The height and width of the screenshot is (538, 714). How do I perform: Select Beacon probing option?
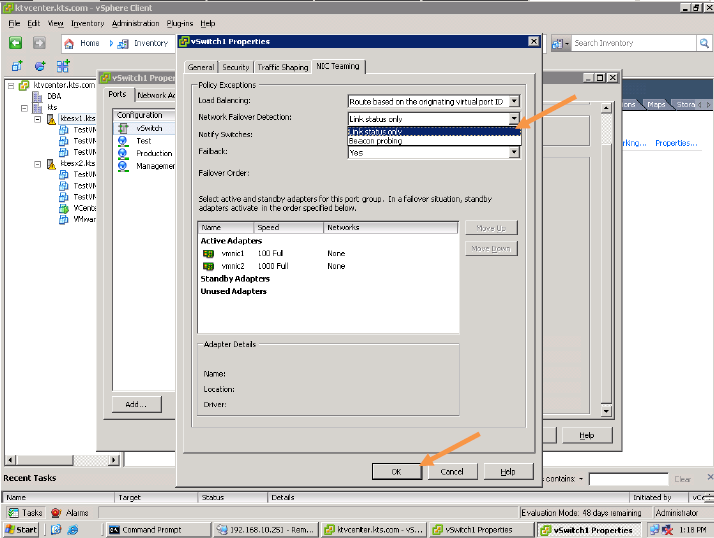point(434,141)
